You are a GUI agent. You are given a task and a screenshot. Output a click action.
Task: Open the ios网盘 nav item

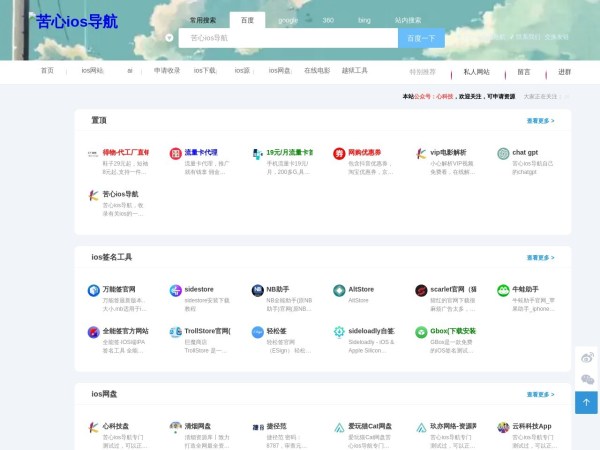pos(279,71)
